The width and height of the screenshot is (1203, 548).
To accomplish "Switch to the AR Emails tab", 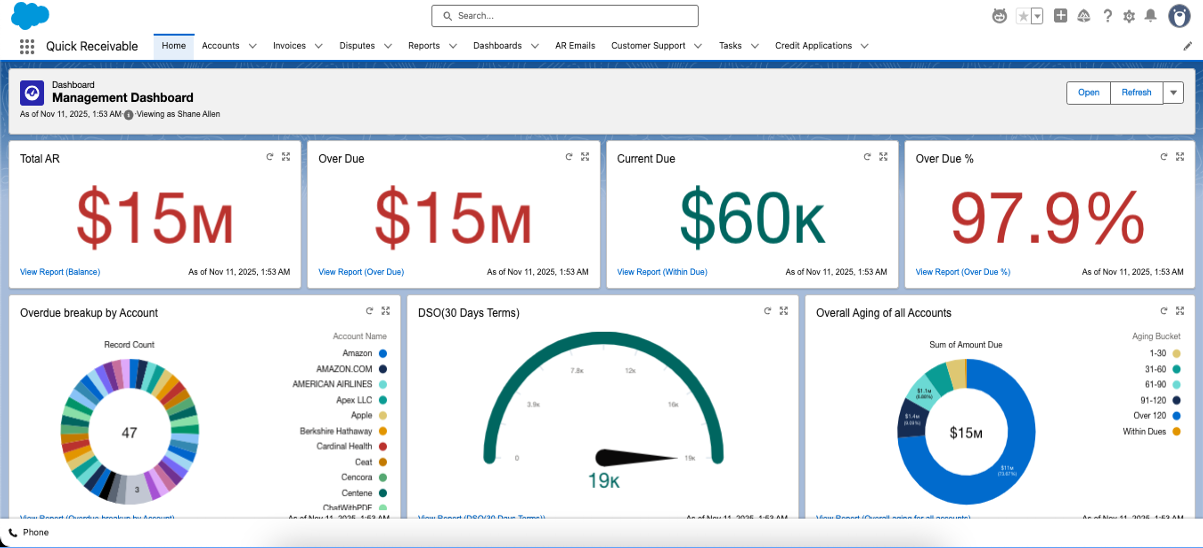I will point(575,46).
